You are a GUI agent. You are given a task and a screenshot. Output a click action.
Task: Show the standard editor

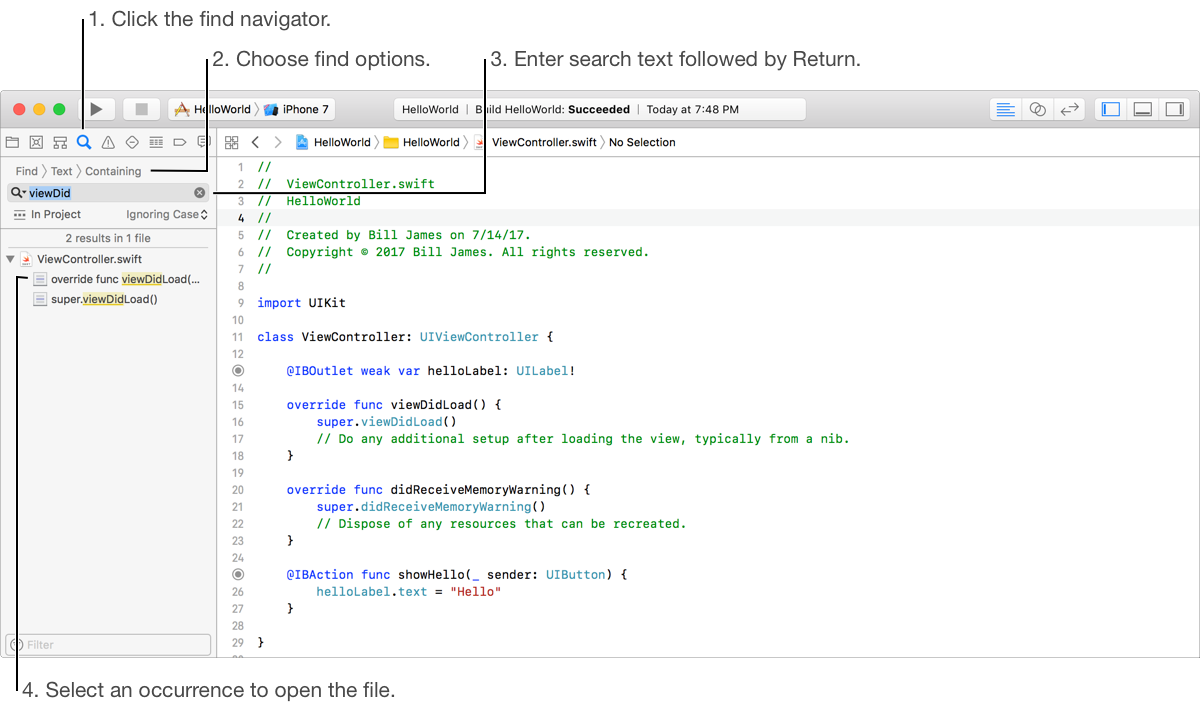tap(1006, 109)
